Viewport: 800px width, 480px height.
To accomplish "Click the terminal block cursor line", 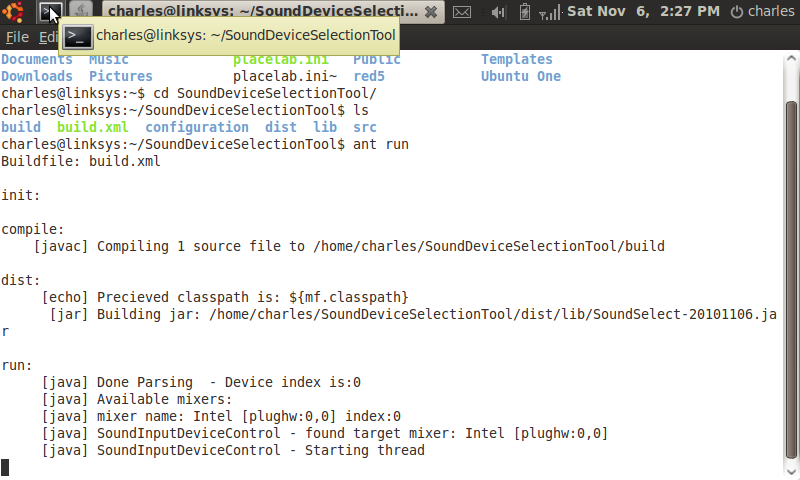I will click(x=5, y=467).
